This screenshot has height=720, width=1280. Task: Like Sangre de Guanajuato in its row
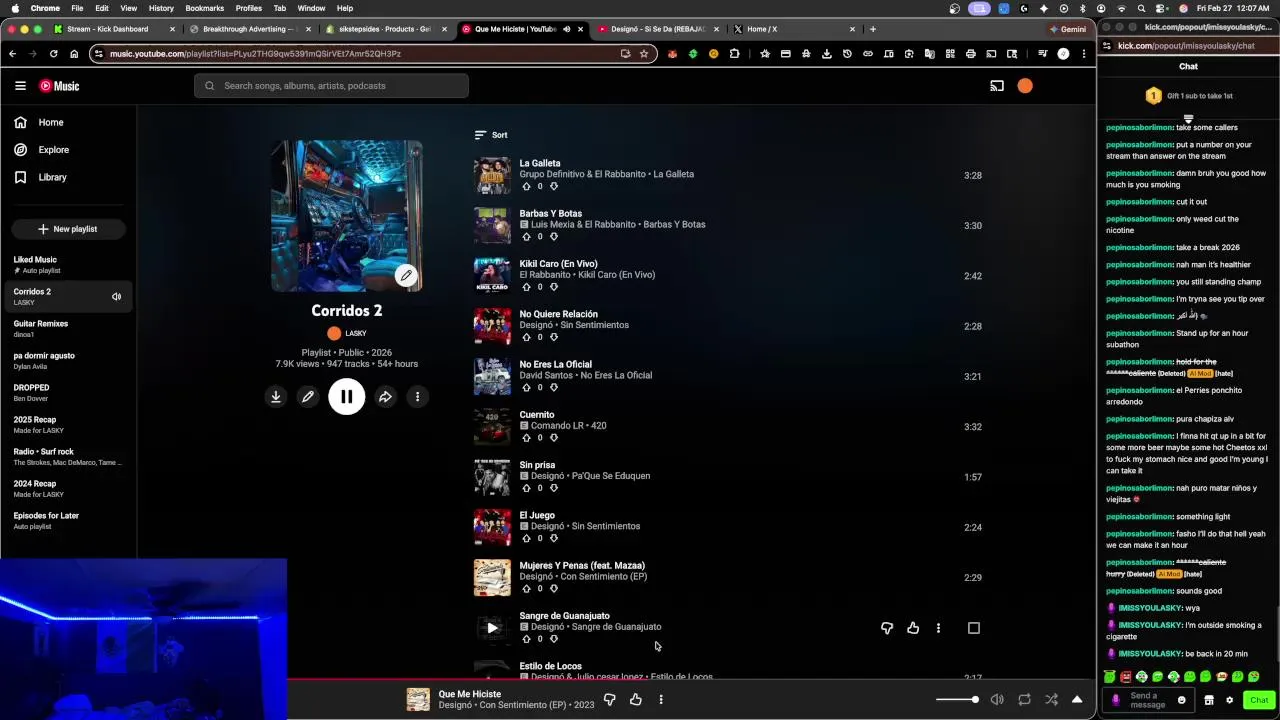[x=913, y=628]
